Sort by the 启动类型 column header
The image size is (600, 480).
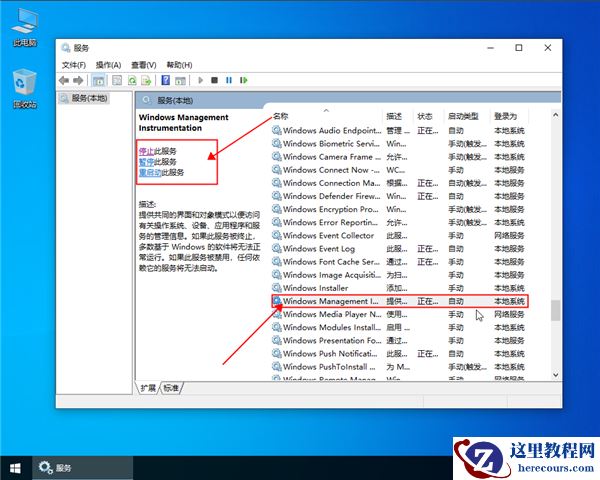[x=467, y=116]
